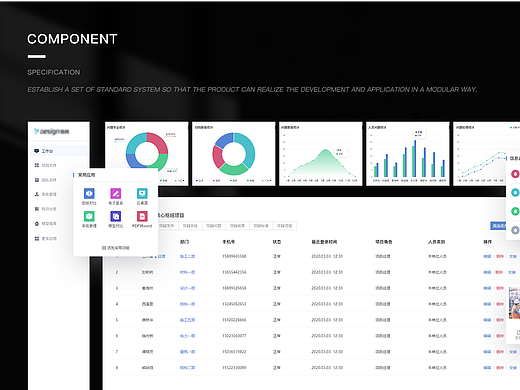The image size is (520, 390).
Task: Click the blue edit link in row 7
Action: tap(487, 352)
